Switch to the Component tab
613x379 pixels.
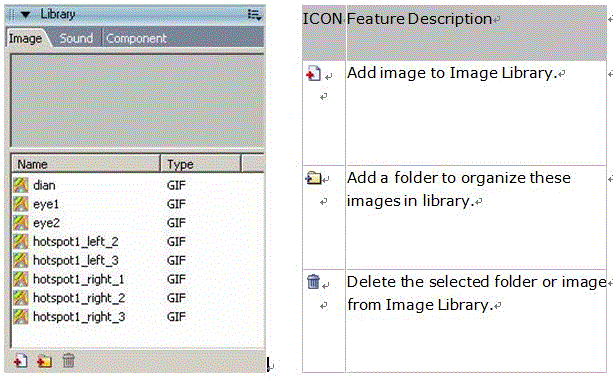click(136, 38)
